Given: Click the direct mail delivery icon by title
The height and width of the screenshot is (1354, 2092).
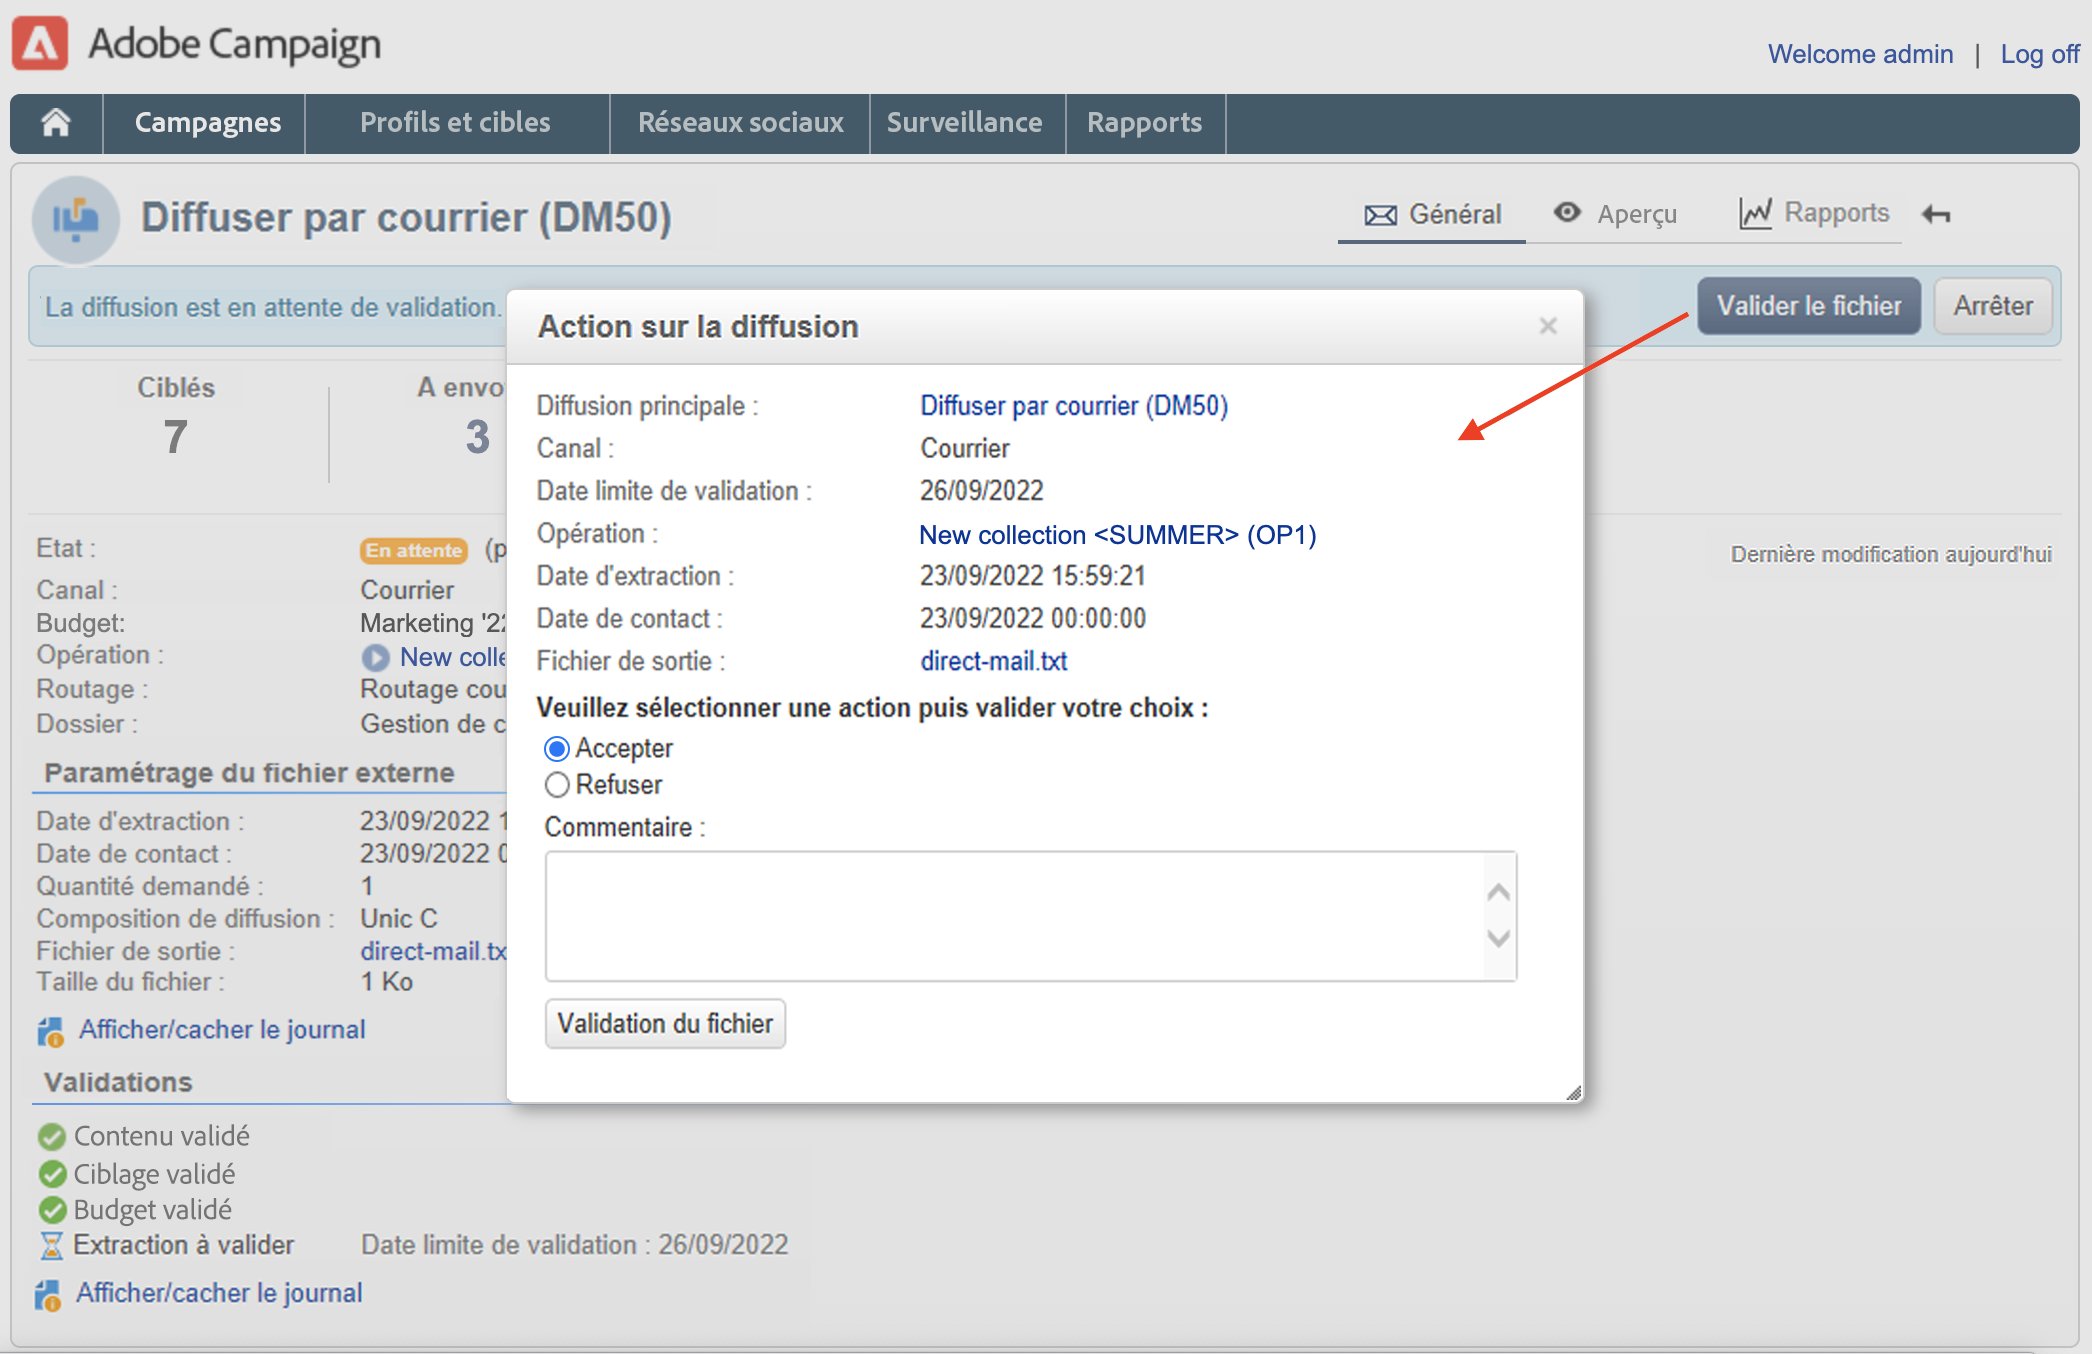Looking at the screenshot, I should coord(76,218).
